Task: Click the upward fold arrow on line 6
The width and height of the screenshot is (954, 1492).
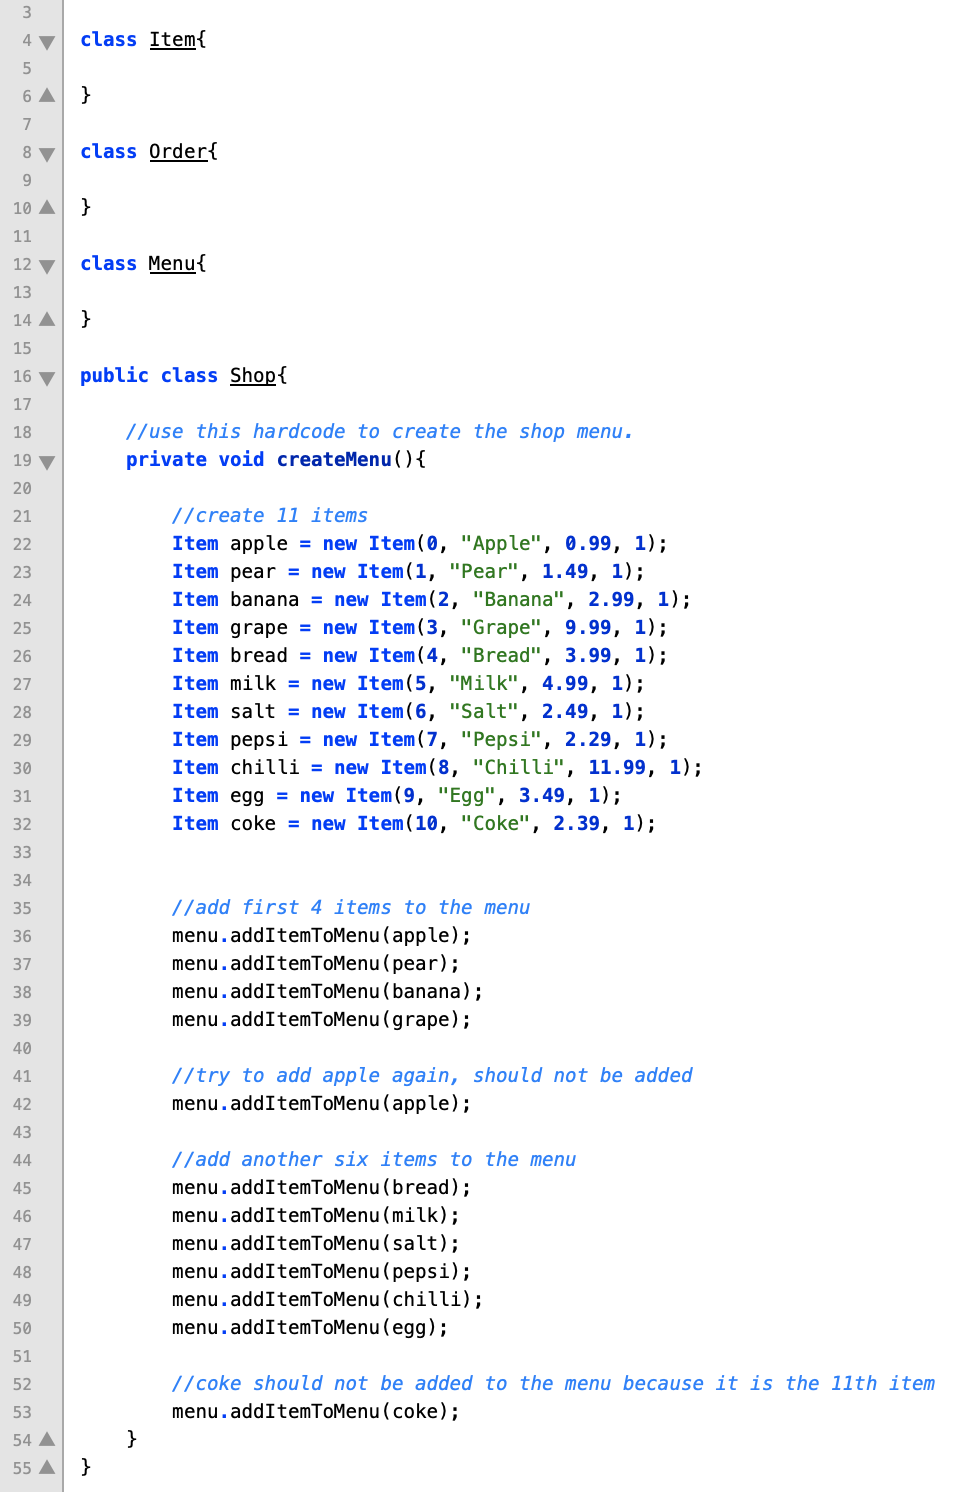Action: click(x=46, y=97)
